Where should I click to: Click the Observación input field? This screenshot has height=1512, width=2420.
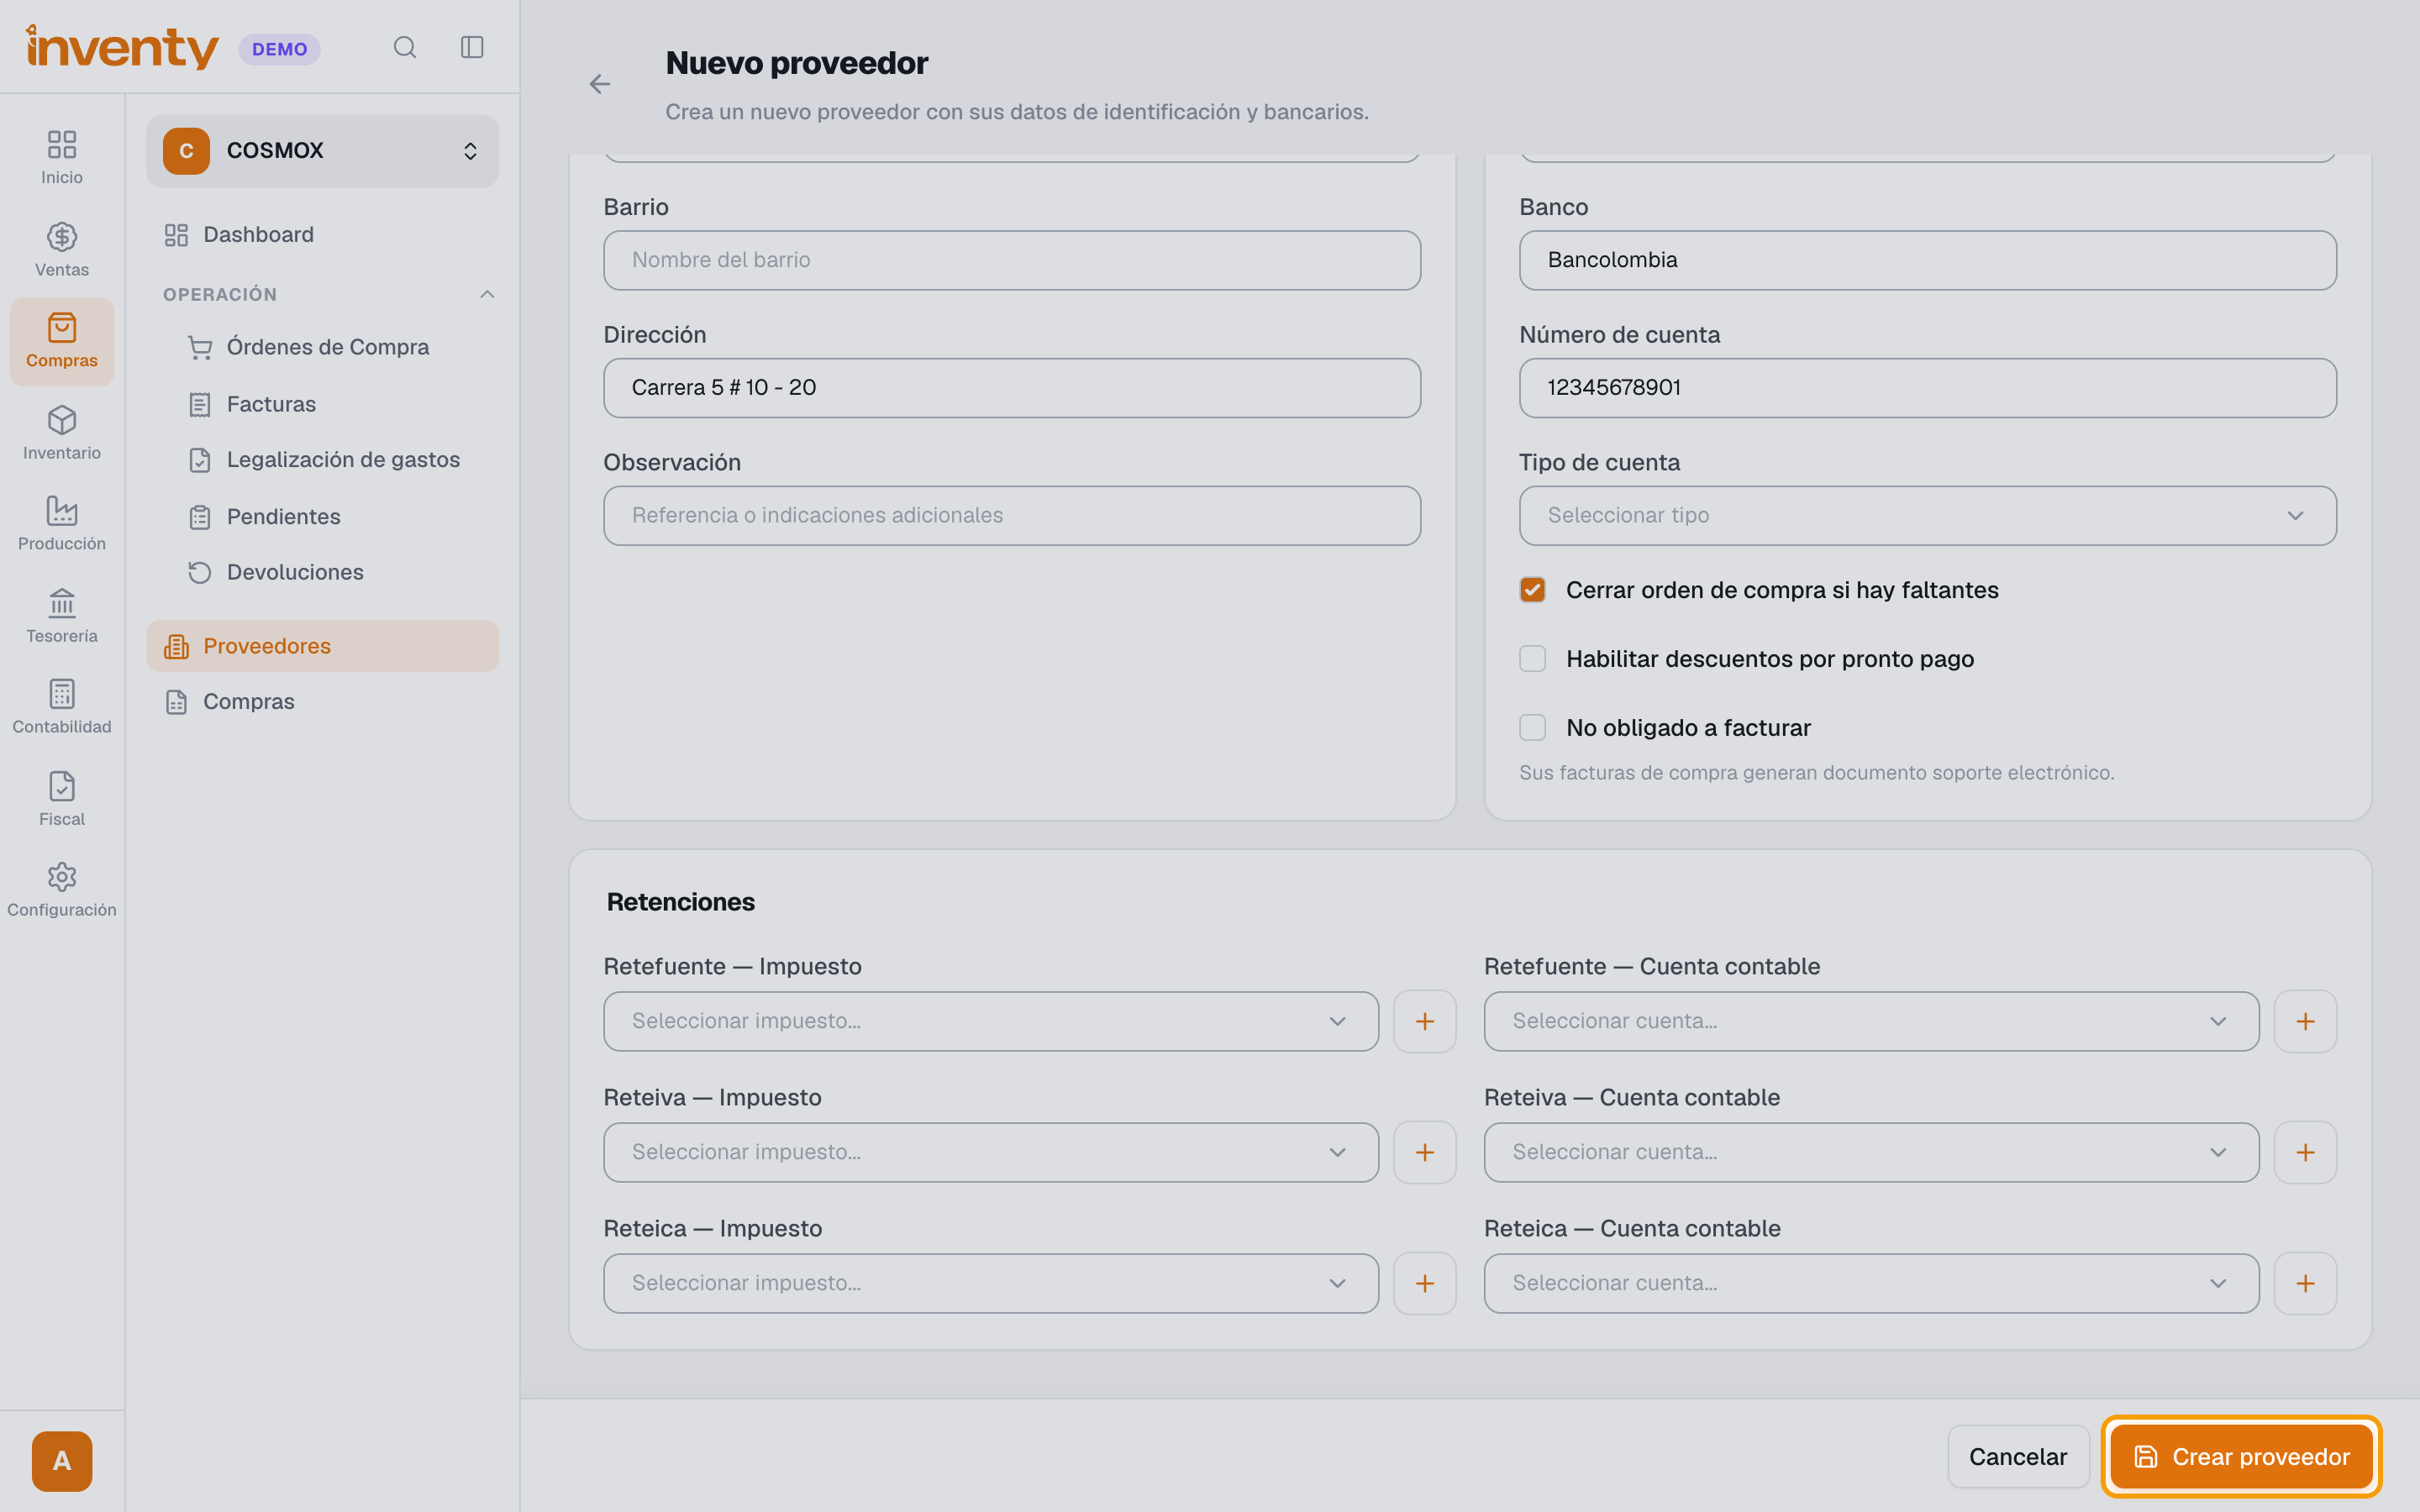(x=1011, y=516)
